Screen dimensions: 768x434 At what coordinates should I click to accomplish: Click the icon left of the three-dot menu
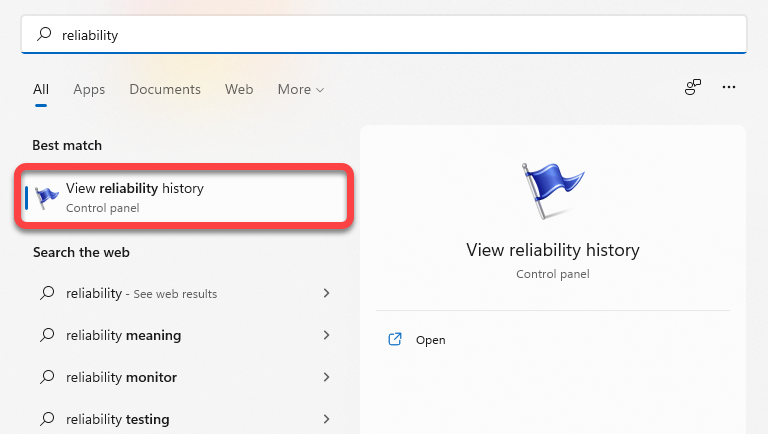pyautogui.click(x=692, y=88)
